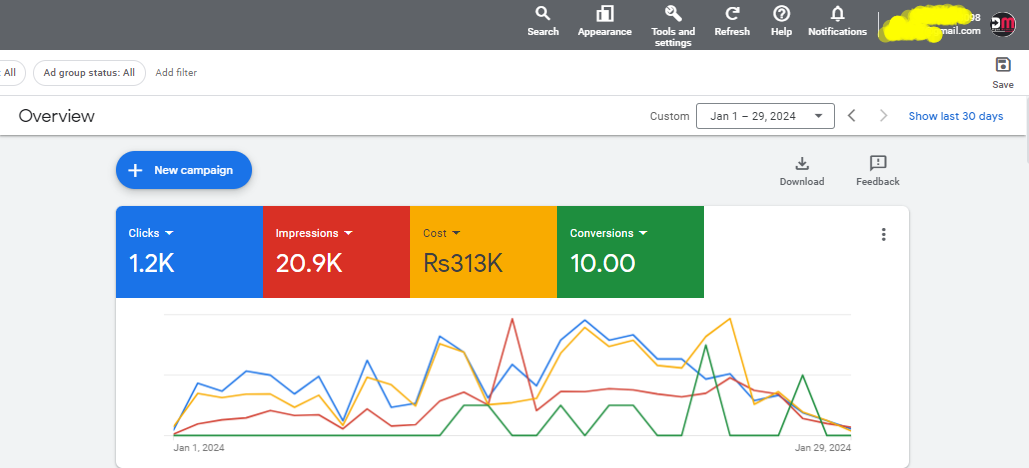
Task: Click the Jan 29, 2024 axis label
Action: pos(823,448)
